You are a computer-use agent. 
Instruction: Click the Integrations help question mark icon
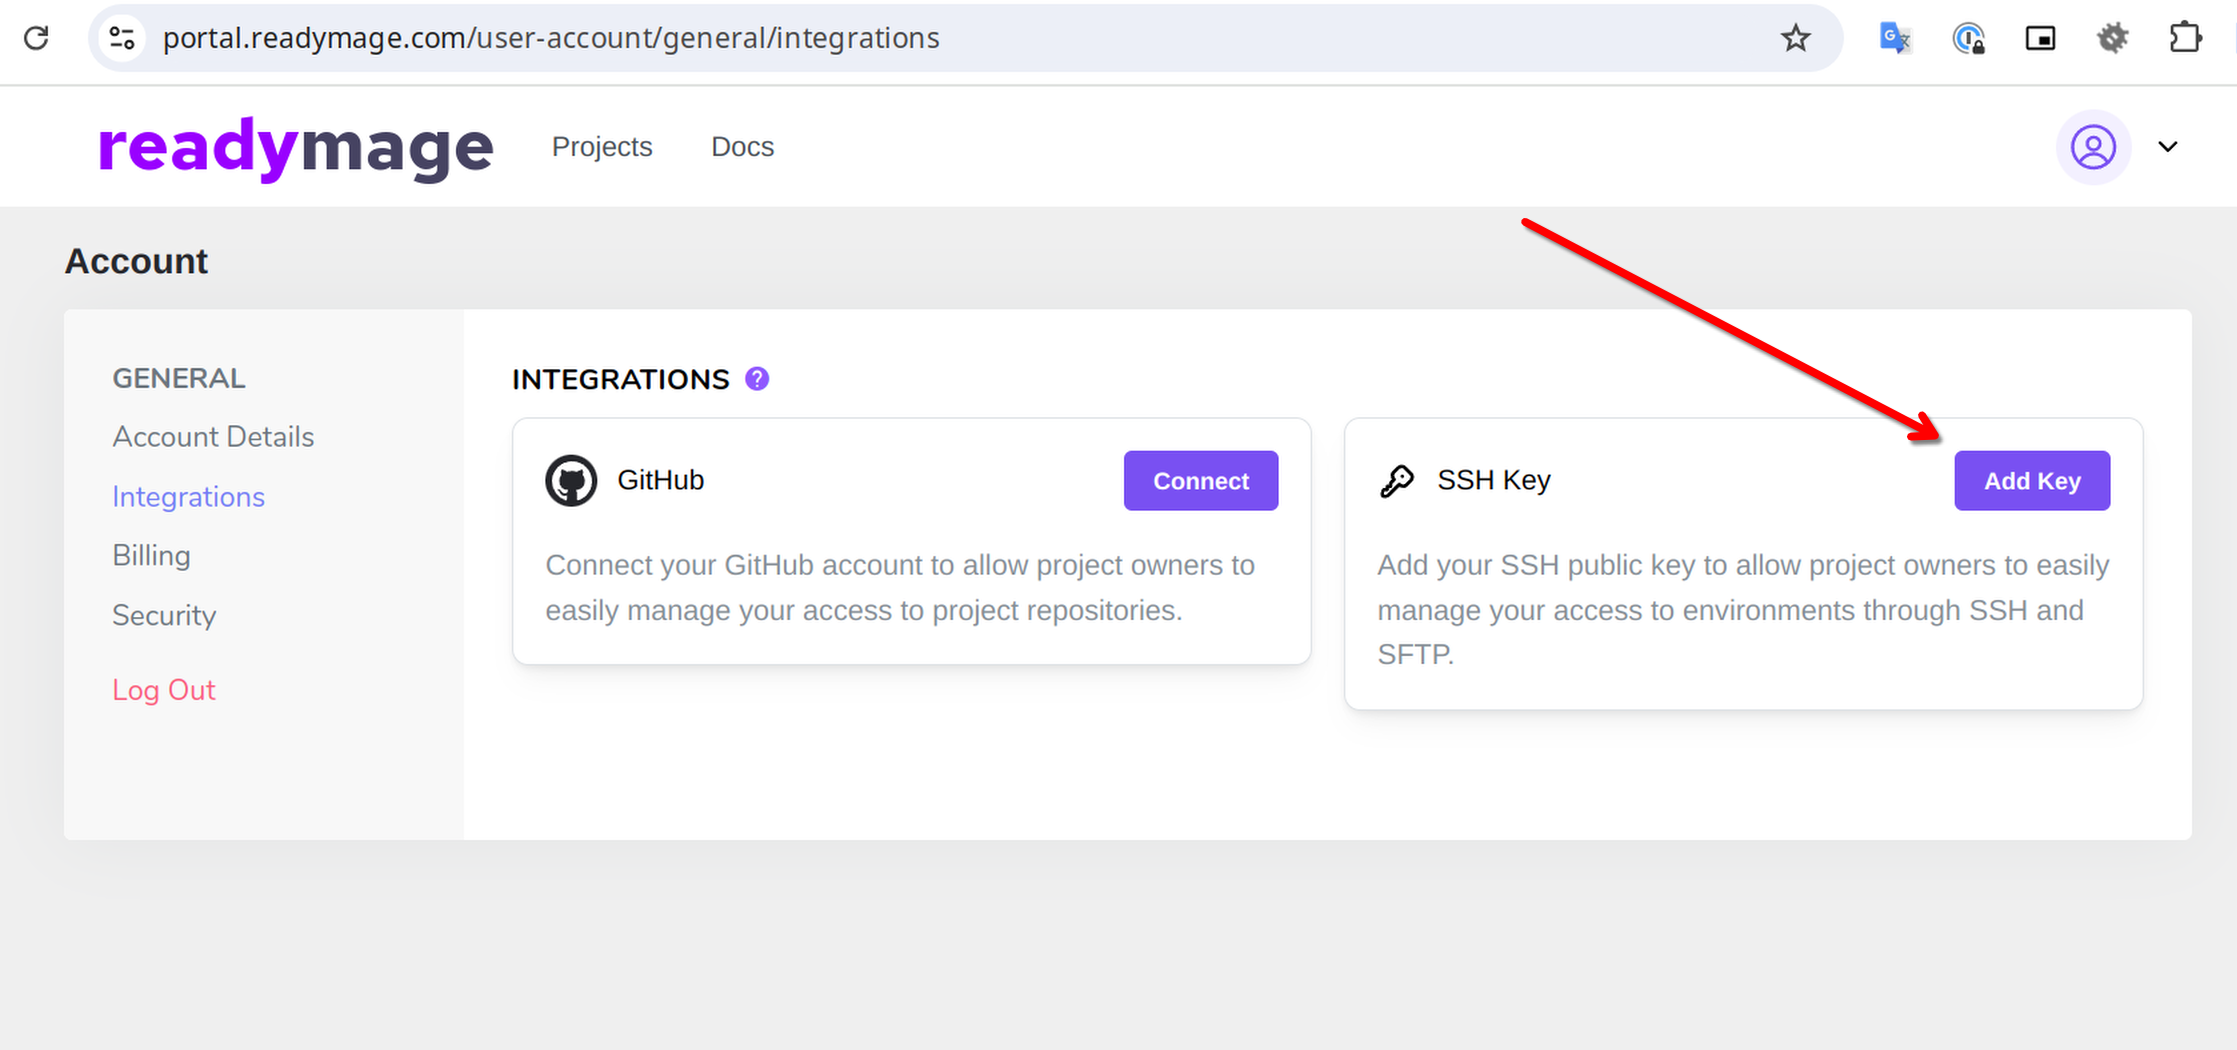click(x=757, y=379)
